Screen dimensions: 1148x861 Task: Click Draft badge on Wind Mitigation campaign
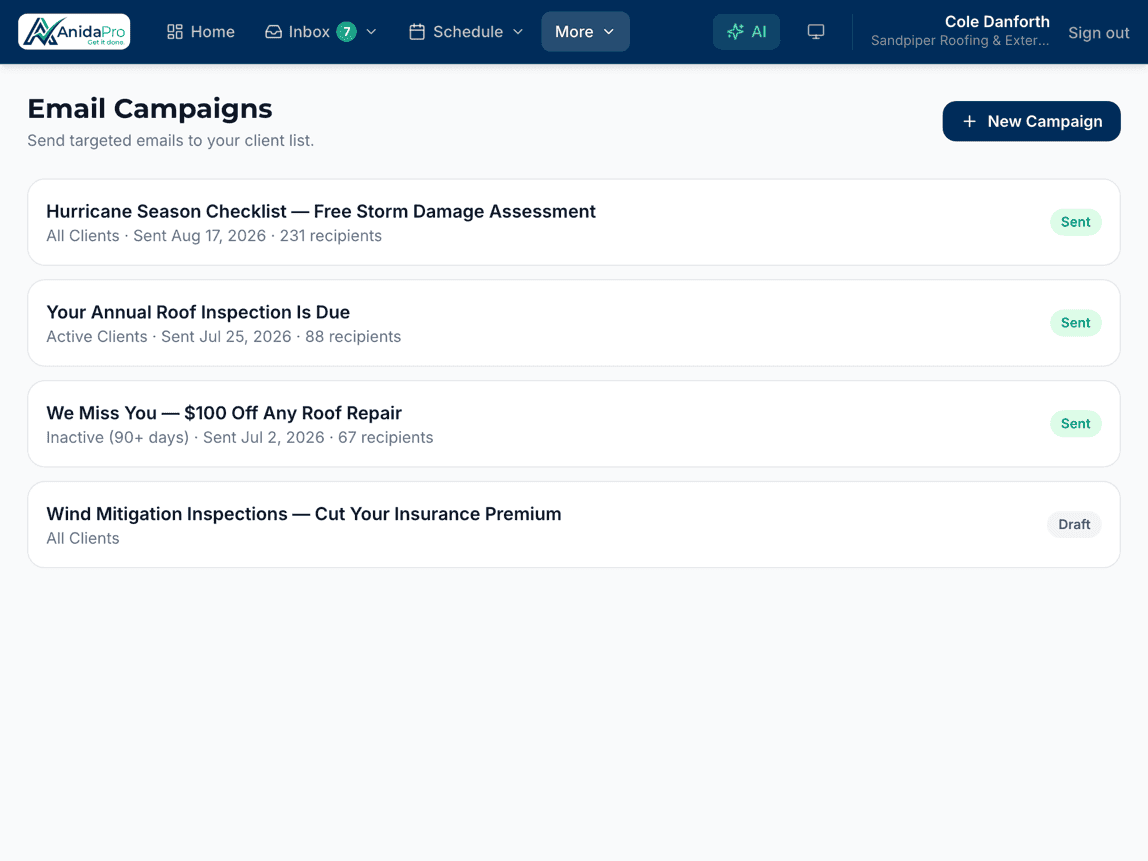(x=1073, y=524)
